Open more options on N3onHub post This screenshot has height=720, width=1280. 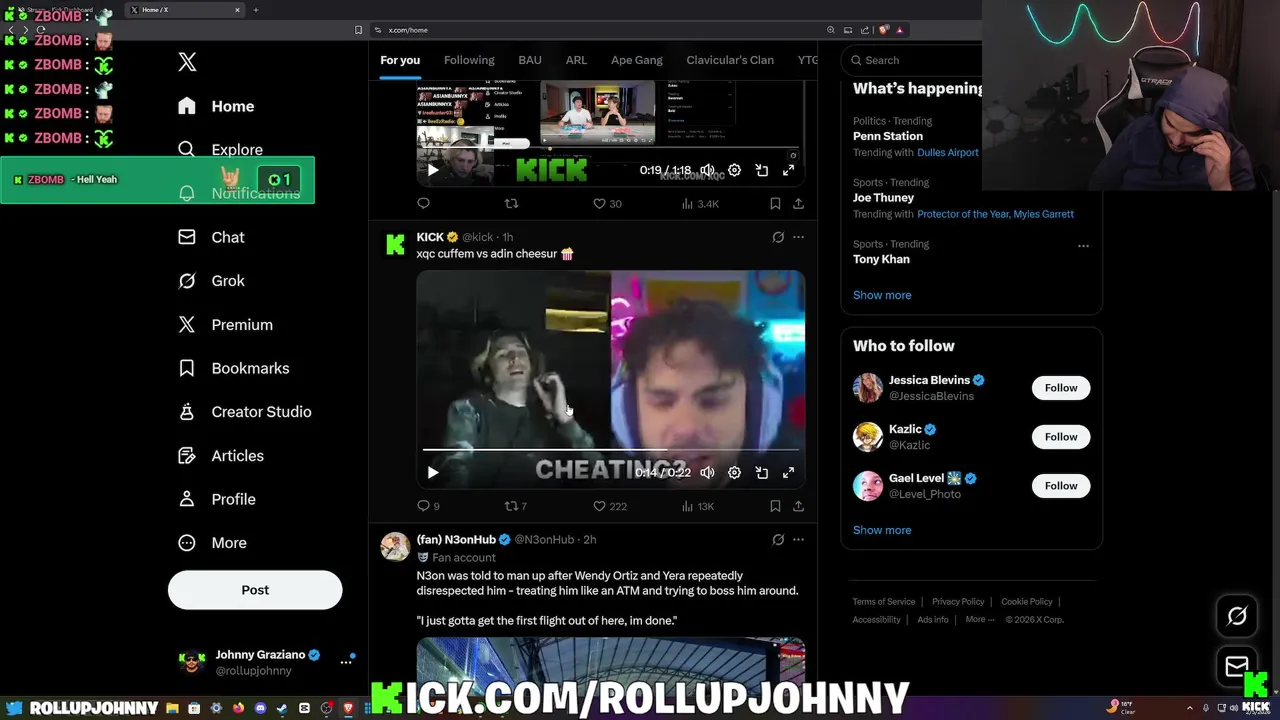click(798, 539)
